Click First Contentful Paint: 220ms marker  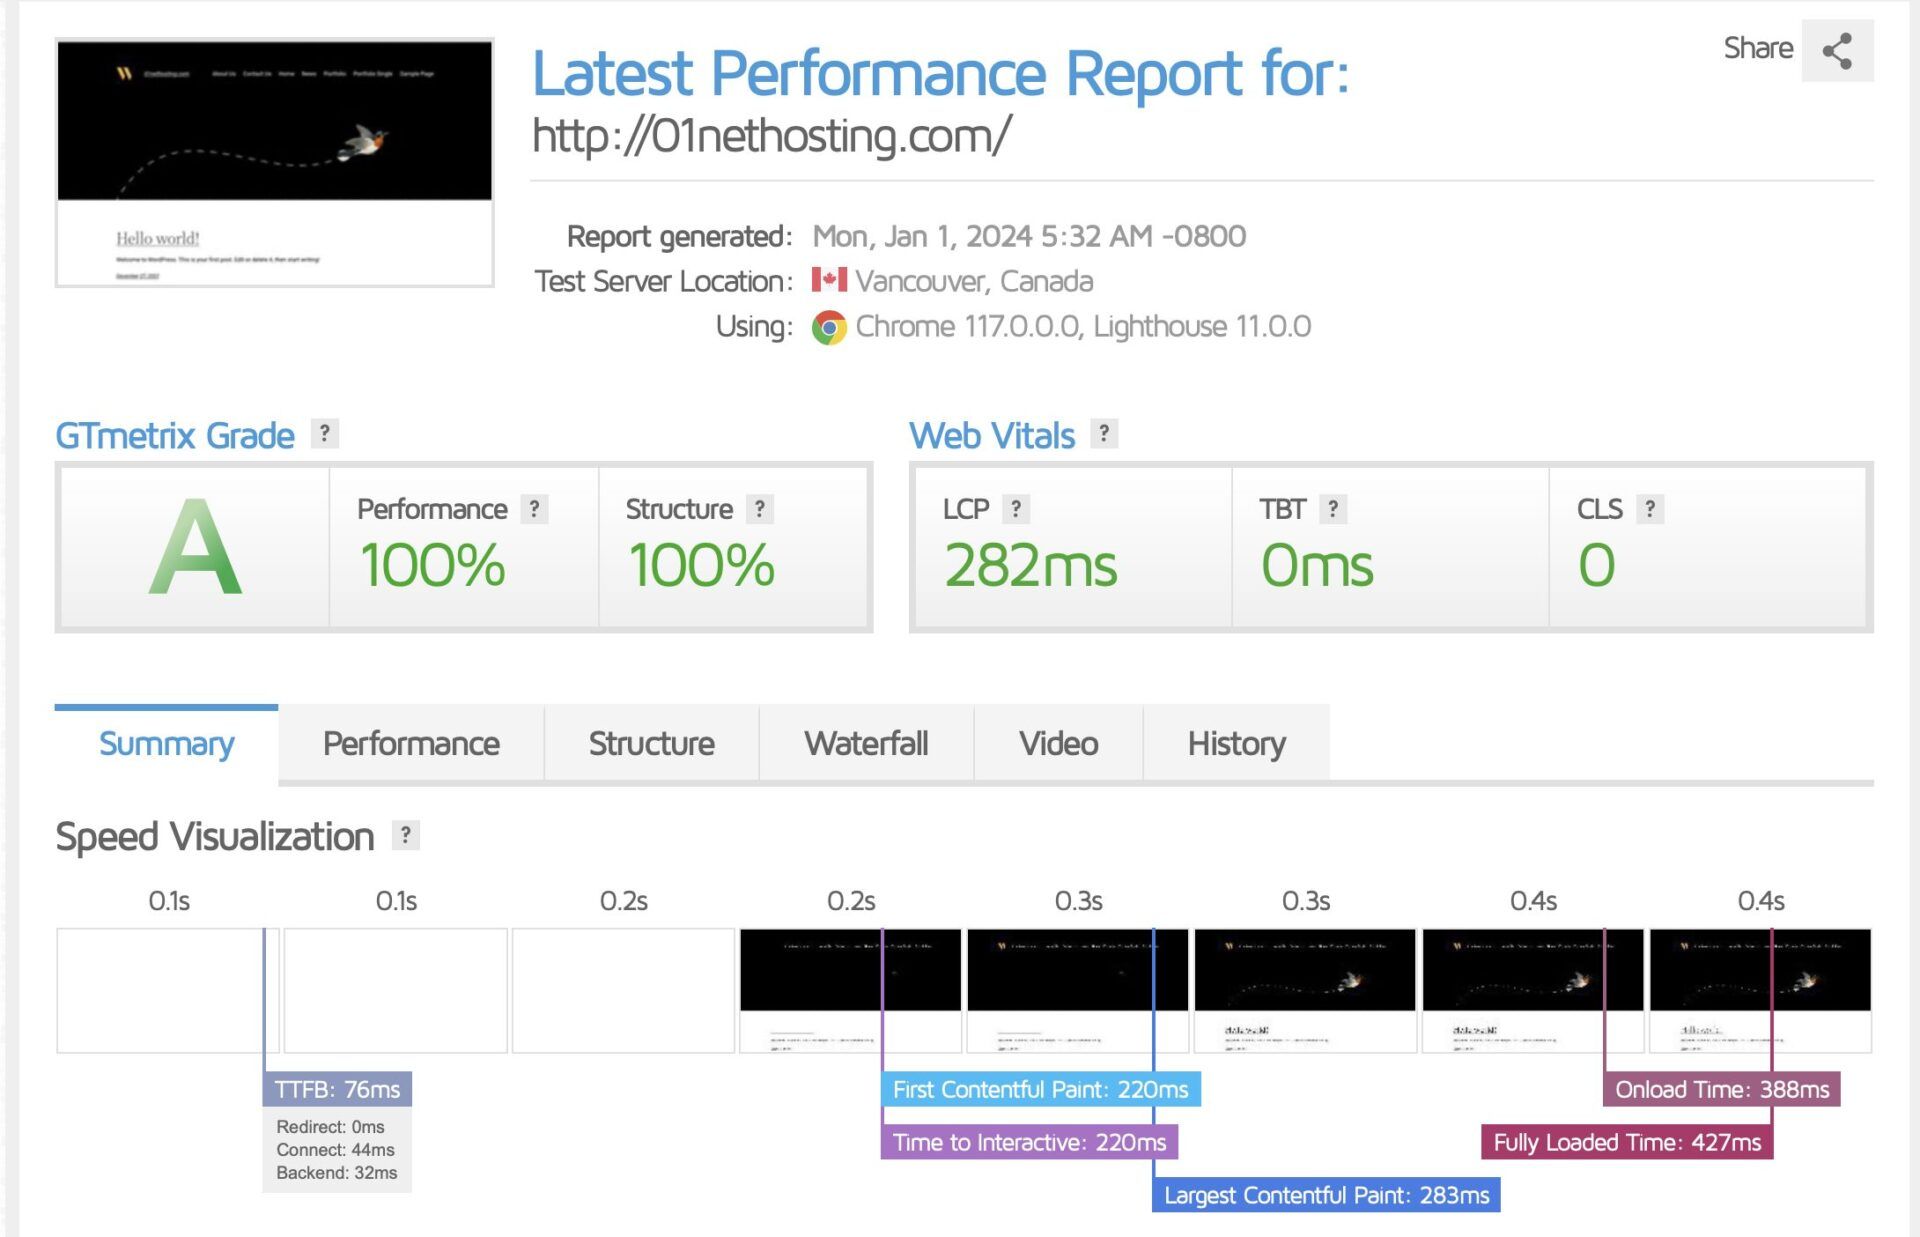point(1040,1089)
